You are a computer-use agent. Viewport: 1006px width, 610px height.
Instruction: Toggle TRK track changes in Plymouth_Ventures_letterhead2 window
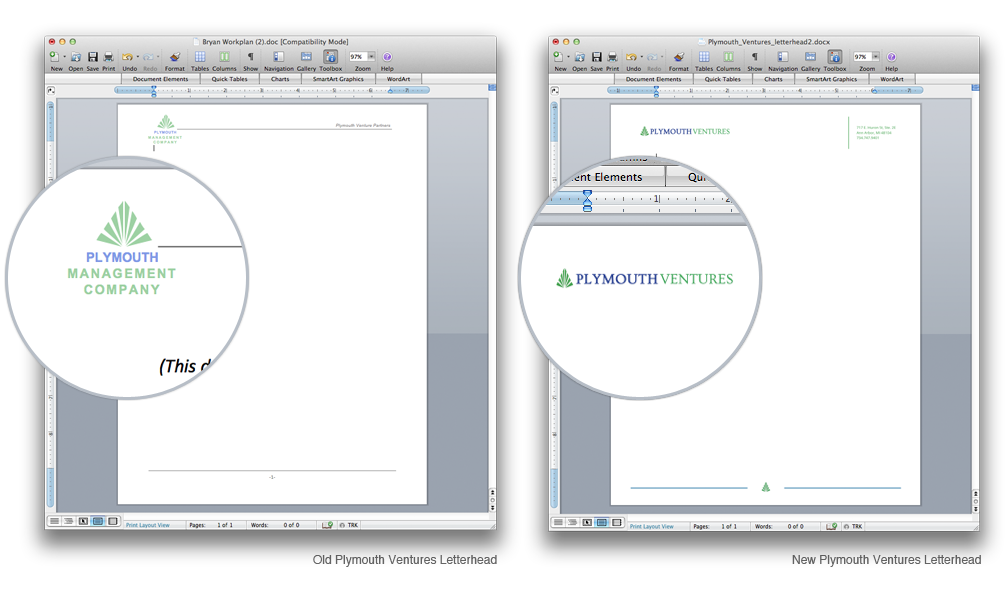[x=854, y=526]
